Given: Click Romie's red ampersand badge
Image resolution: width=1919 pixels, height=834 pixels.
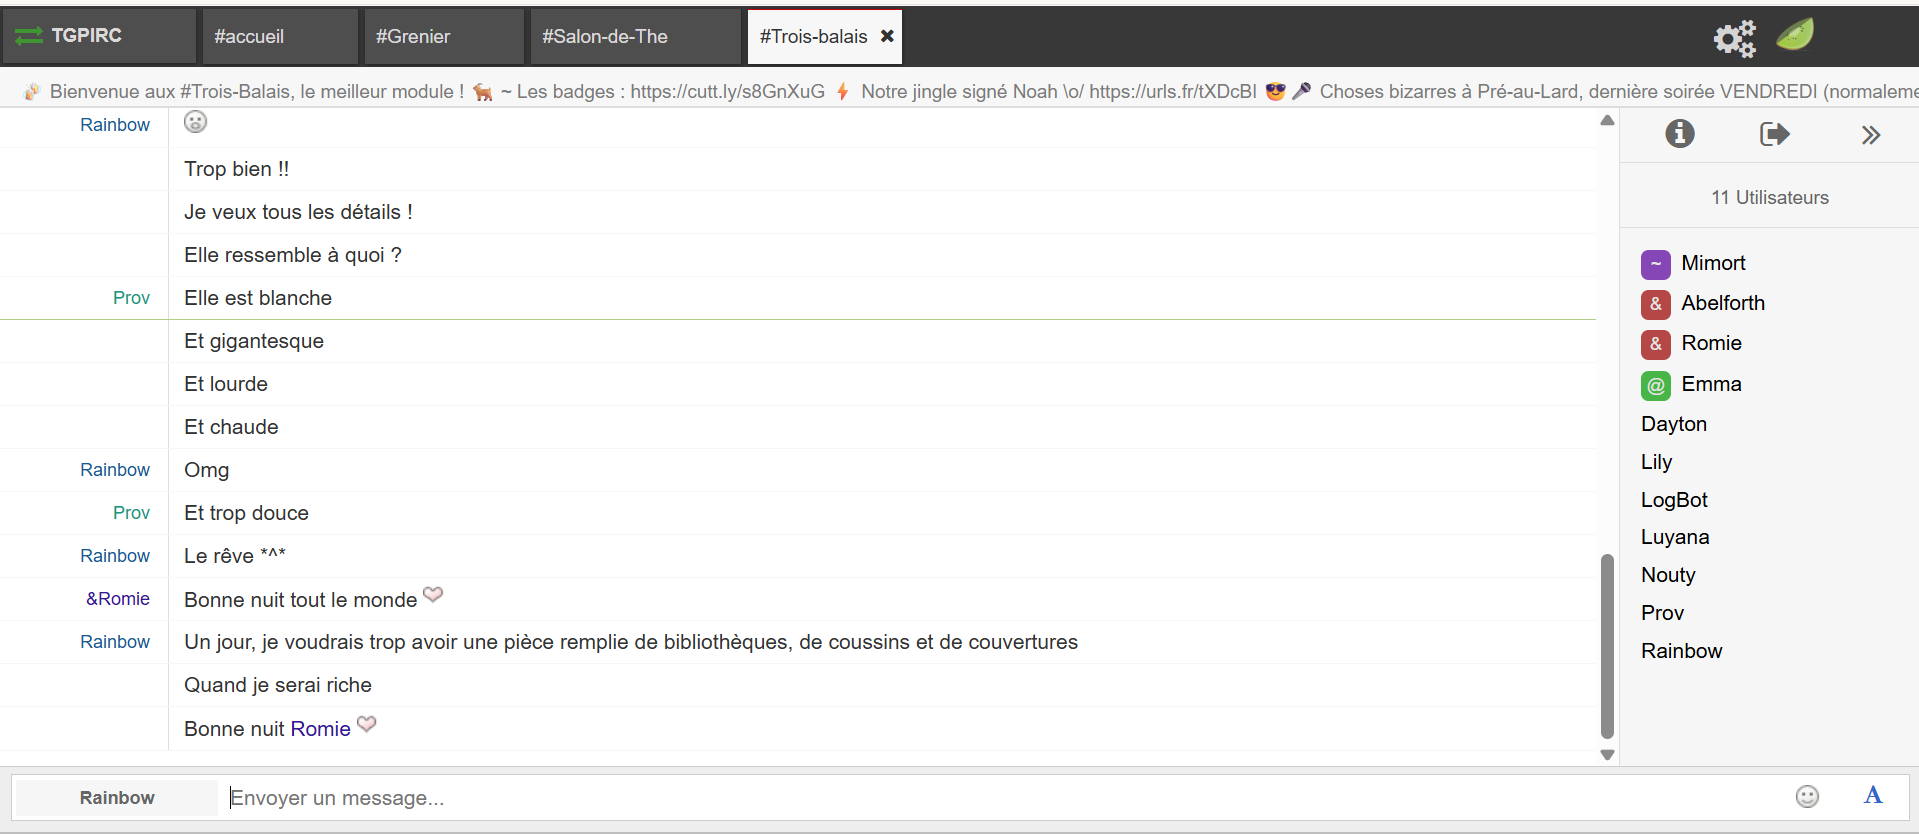Looking at the screenshot, I should point(1656,344).
